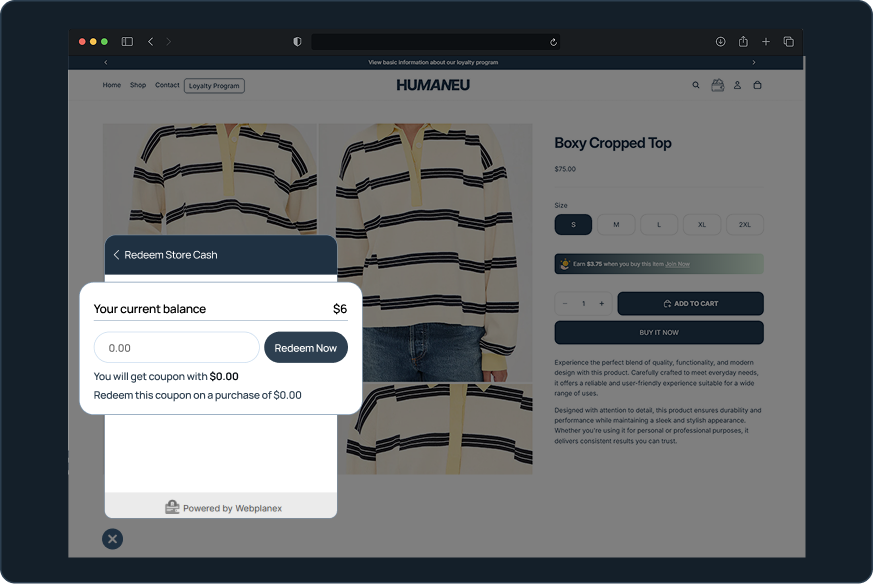Viewport: 873px width, 584px height.
Task: Open the account profile icon
Action: coord(737,85)
